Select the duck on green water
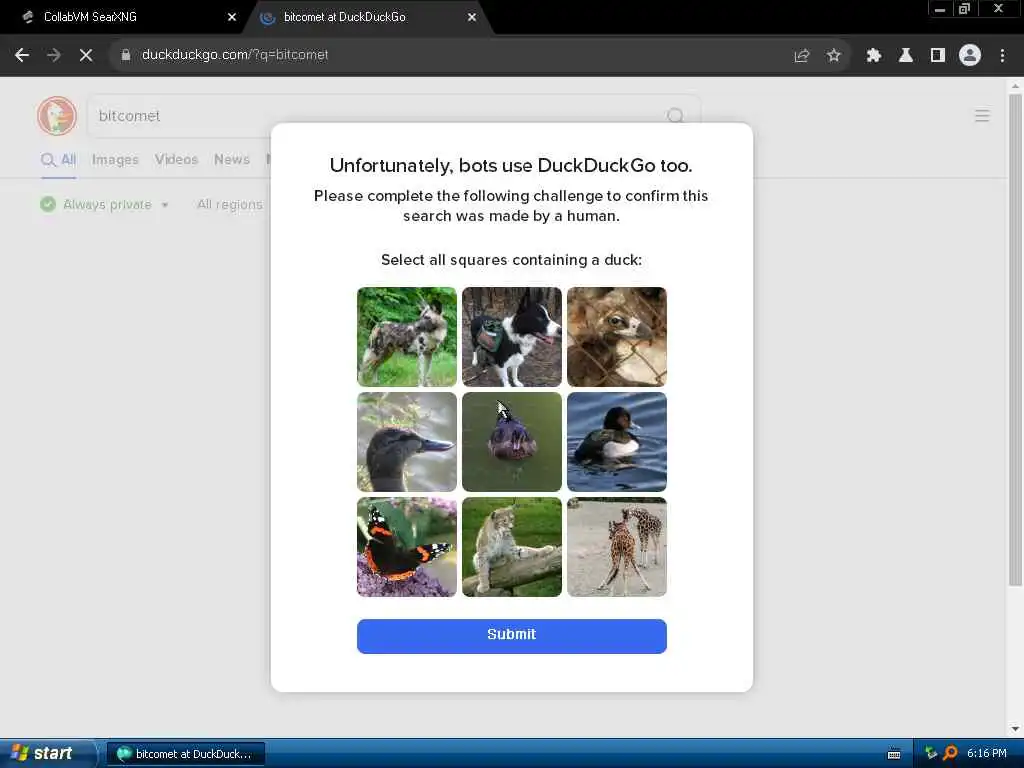 tap(512, 442)
